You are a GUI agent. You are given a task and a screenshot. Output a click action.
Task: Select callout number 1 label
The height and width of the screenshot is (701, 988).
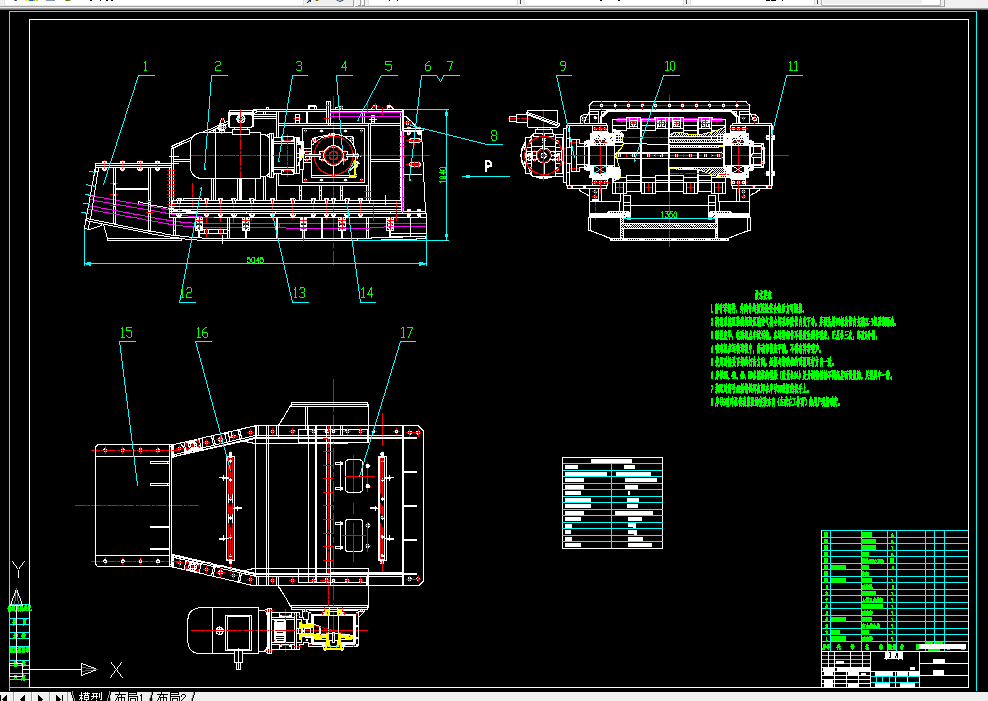coord(146,66)
